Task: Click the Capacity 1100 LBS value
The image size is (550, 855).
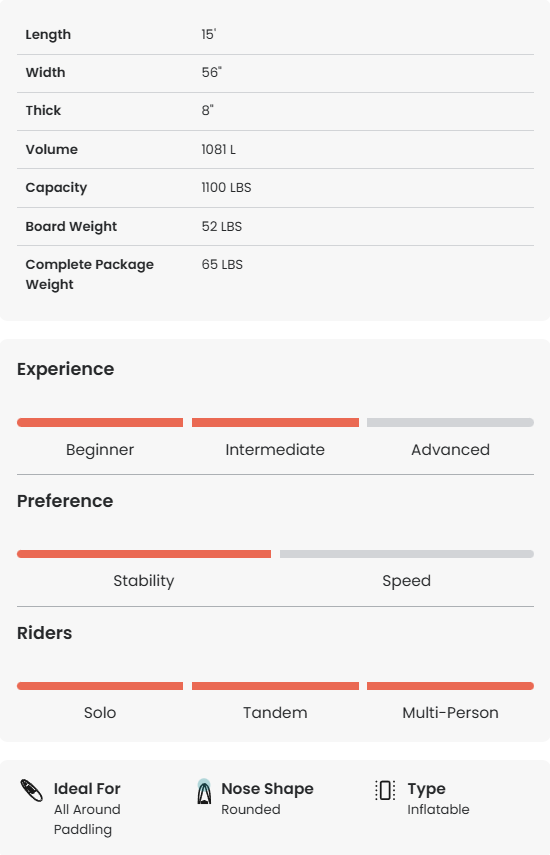Action: tap(226, 188)
